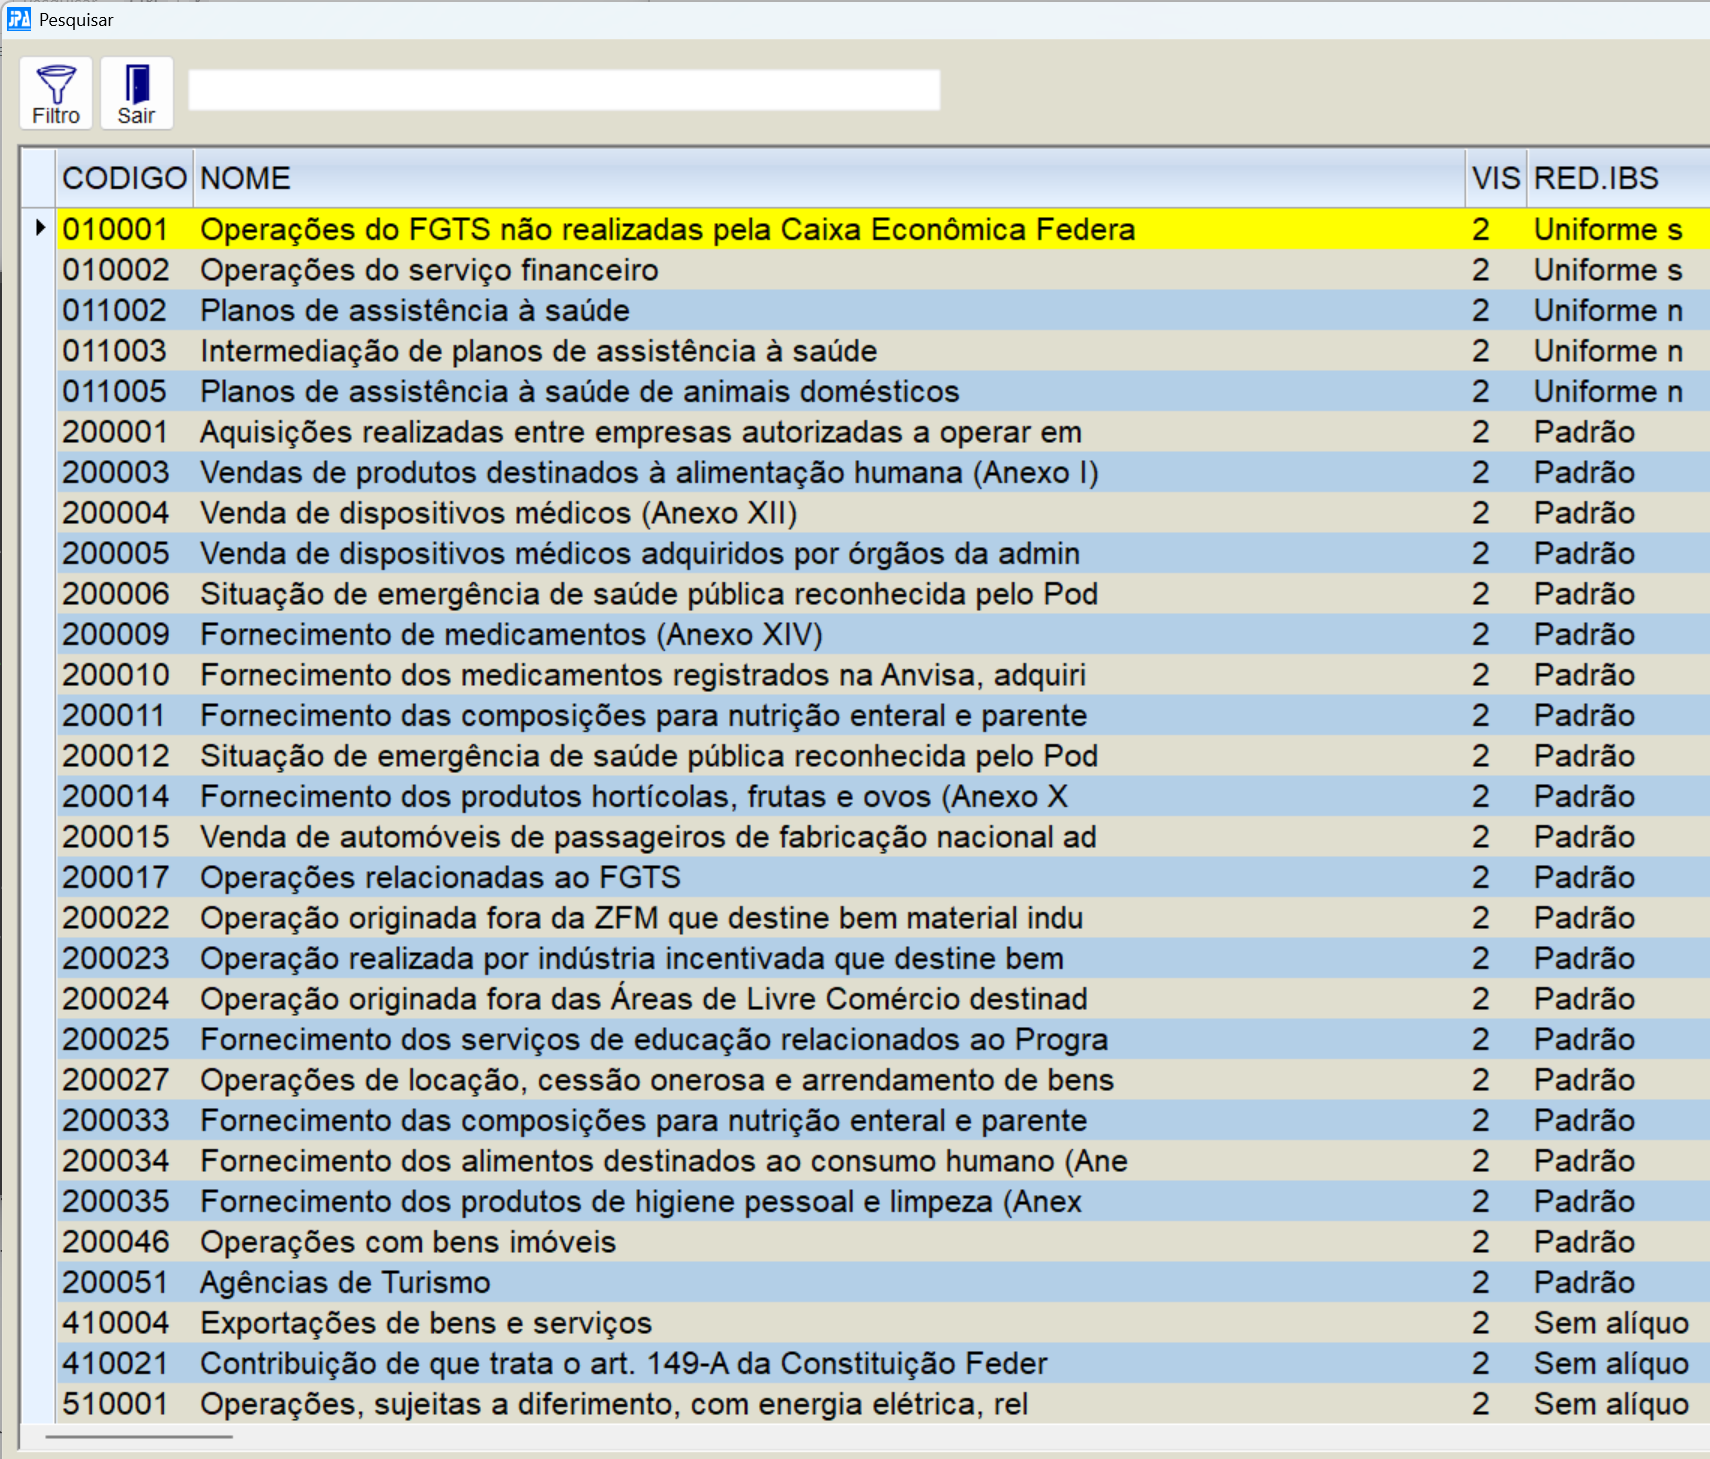Screen dimensions: 1710x1459
Task: Select row 011002 Planos de assistência à saúde
Action: tap(414, 311)
